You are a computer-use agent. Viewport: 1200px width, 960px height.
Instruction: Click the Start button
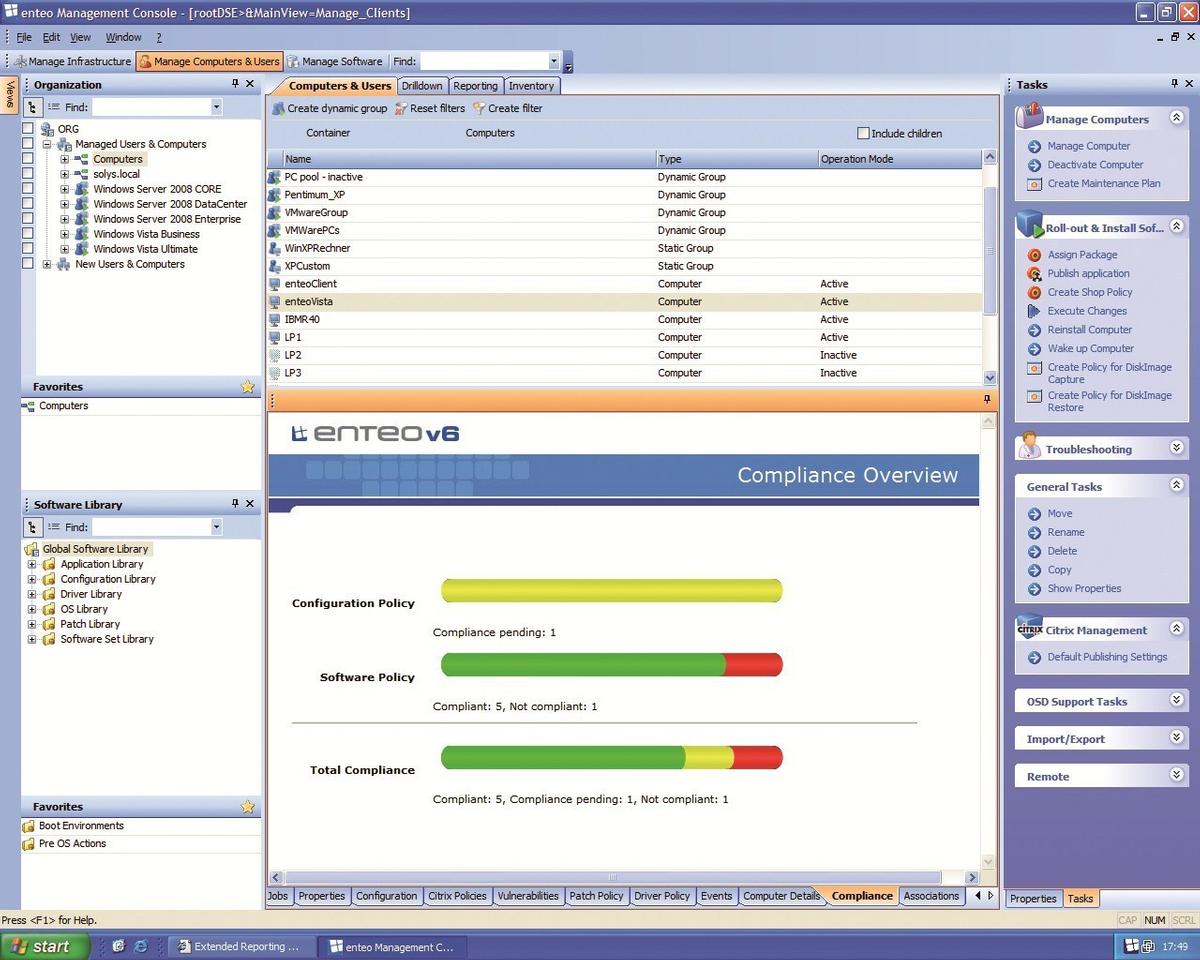point(45,946)
